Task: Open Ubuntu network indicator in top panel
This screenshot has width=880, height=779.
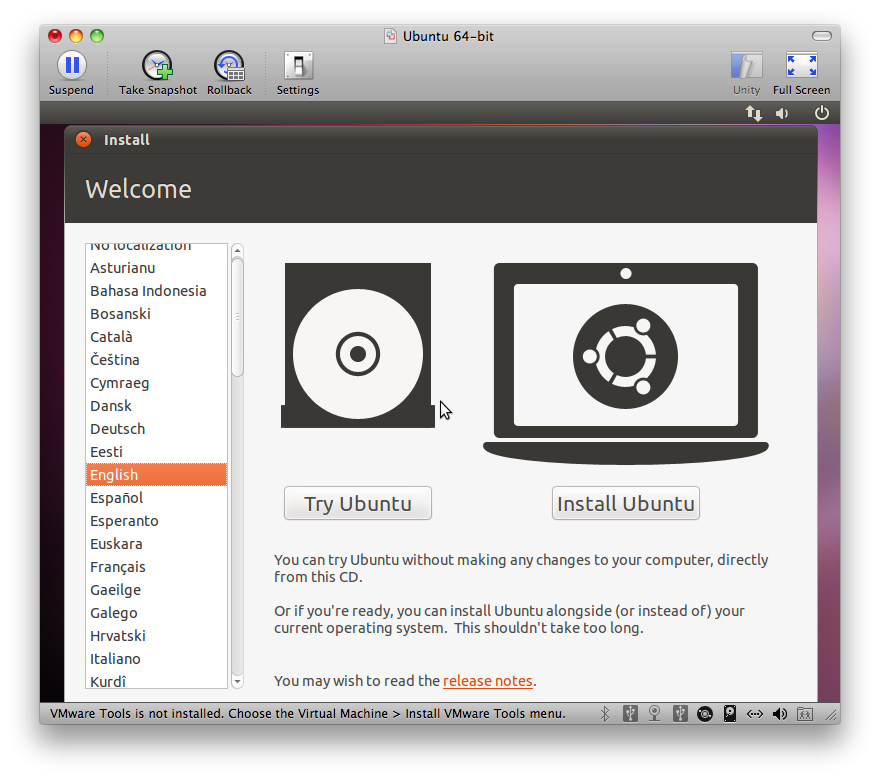Action: (754, 114)
